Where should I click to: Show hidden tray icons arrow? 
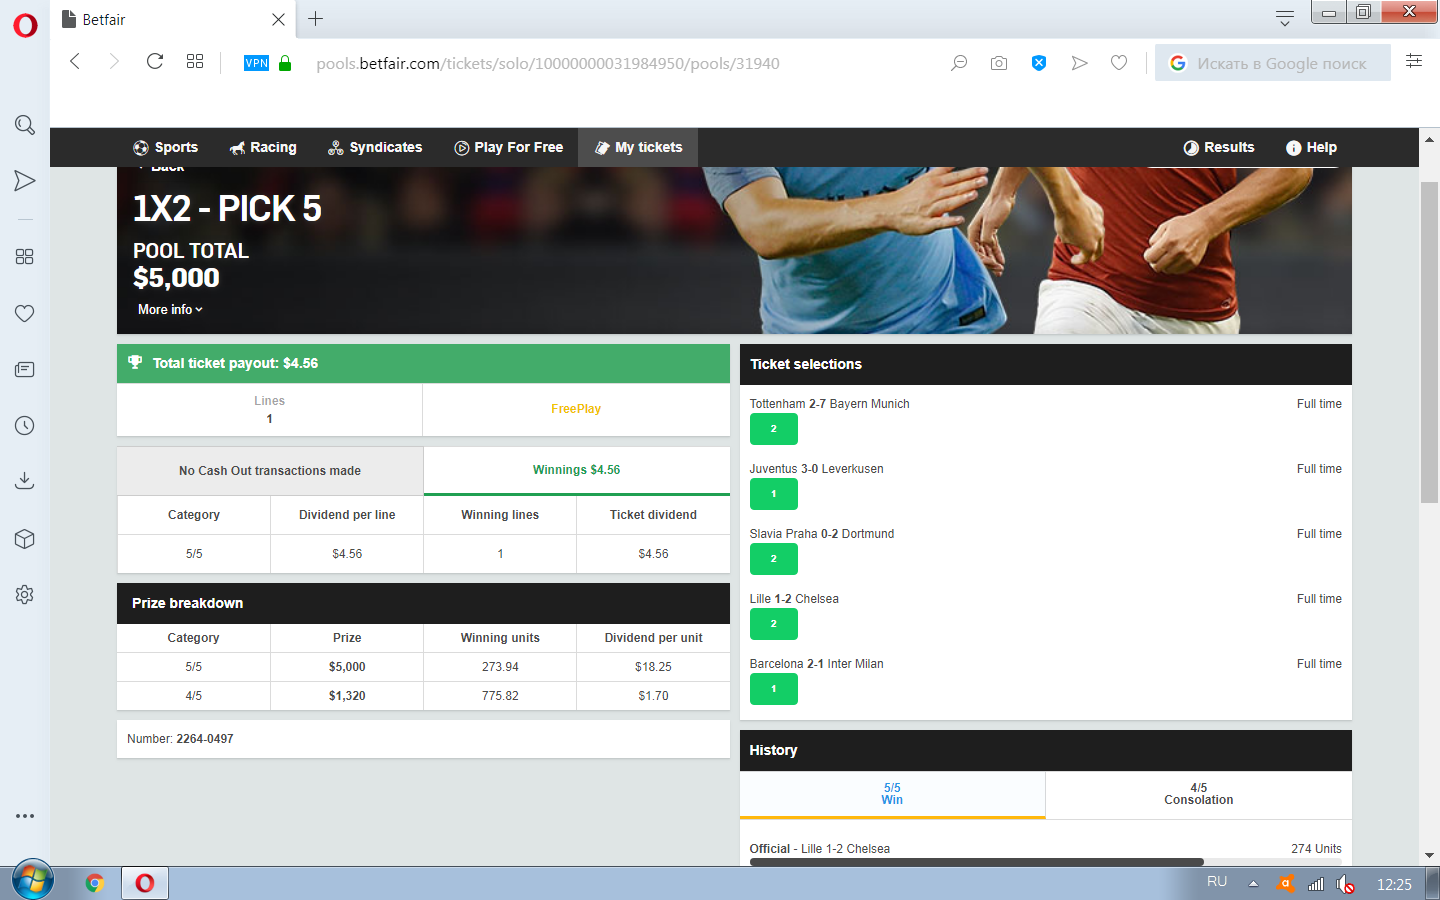tap(1253, 884)
